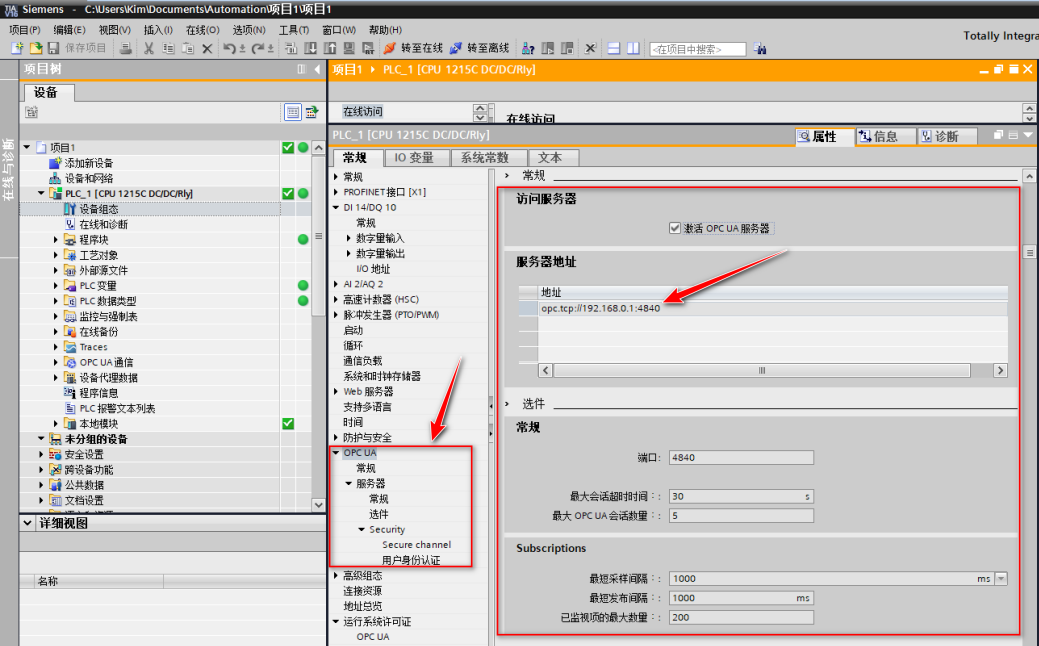The height and width of the screenshot is (646, 1039).
Task: Click the 端口 input field showing 4840
Action: [x=740, y=457]
